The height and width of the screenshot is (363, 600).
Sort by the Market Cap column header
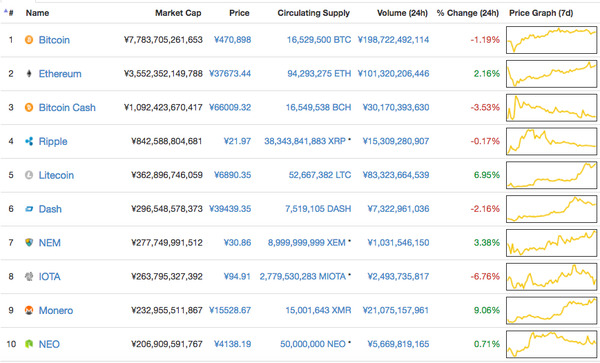pyautogui.click(x=178, y=13)
